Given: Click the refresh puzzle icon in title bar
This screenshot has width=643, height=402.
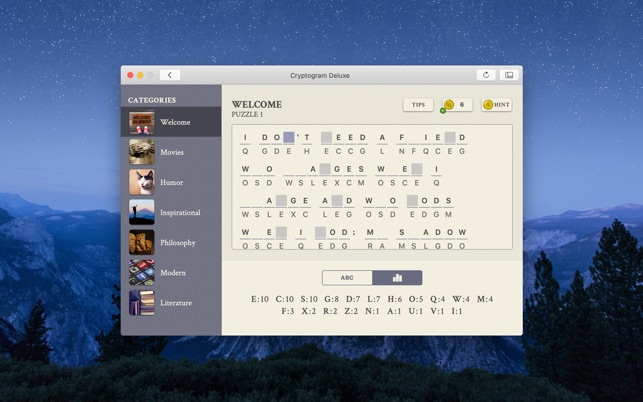Looking at the screenshot, I should tap(486, 75).
